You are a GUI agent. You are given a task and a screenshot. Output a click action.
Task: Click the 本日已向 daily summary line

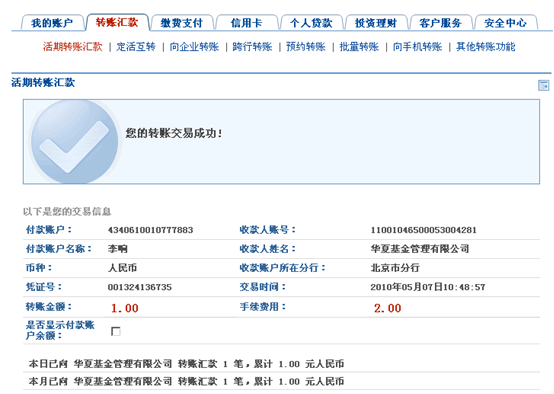186,364
